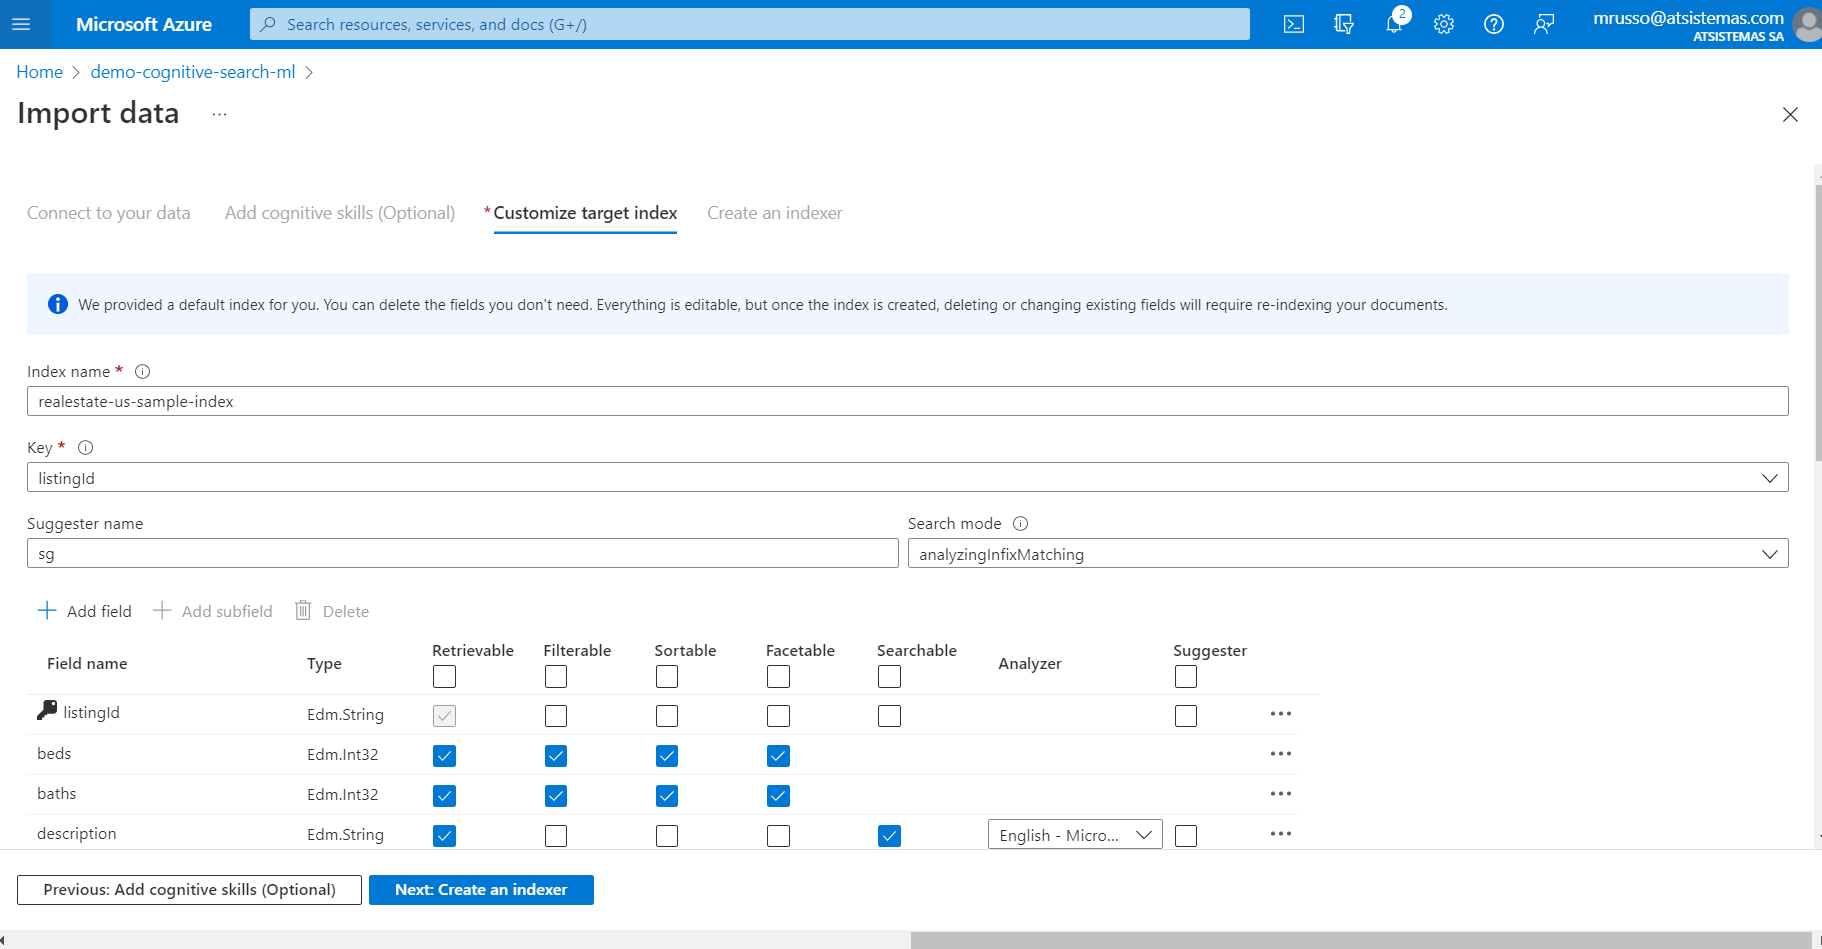The height and width of the screenshot is (949, 1822).
Task: Click the Add field plus icon
Action: [x=47, y=610]
